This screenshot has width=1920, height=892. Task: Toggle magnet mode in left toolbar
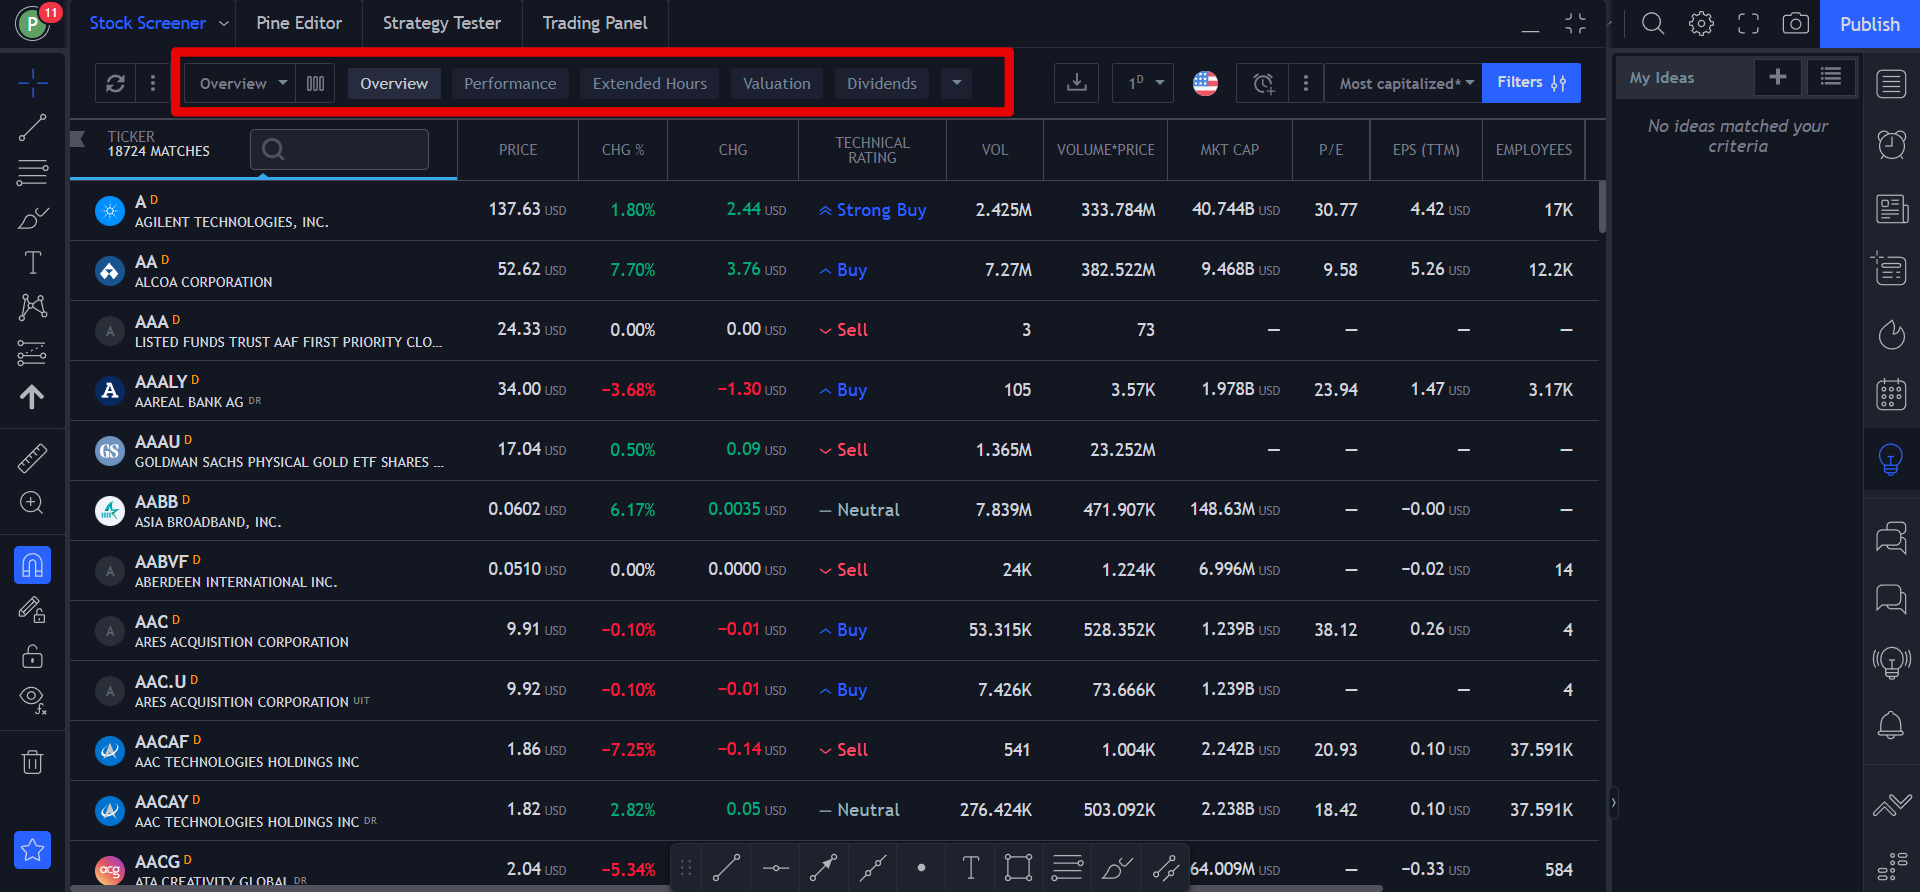[32, 565]
